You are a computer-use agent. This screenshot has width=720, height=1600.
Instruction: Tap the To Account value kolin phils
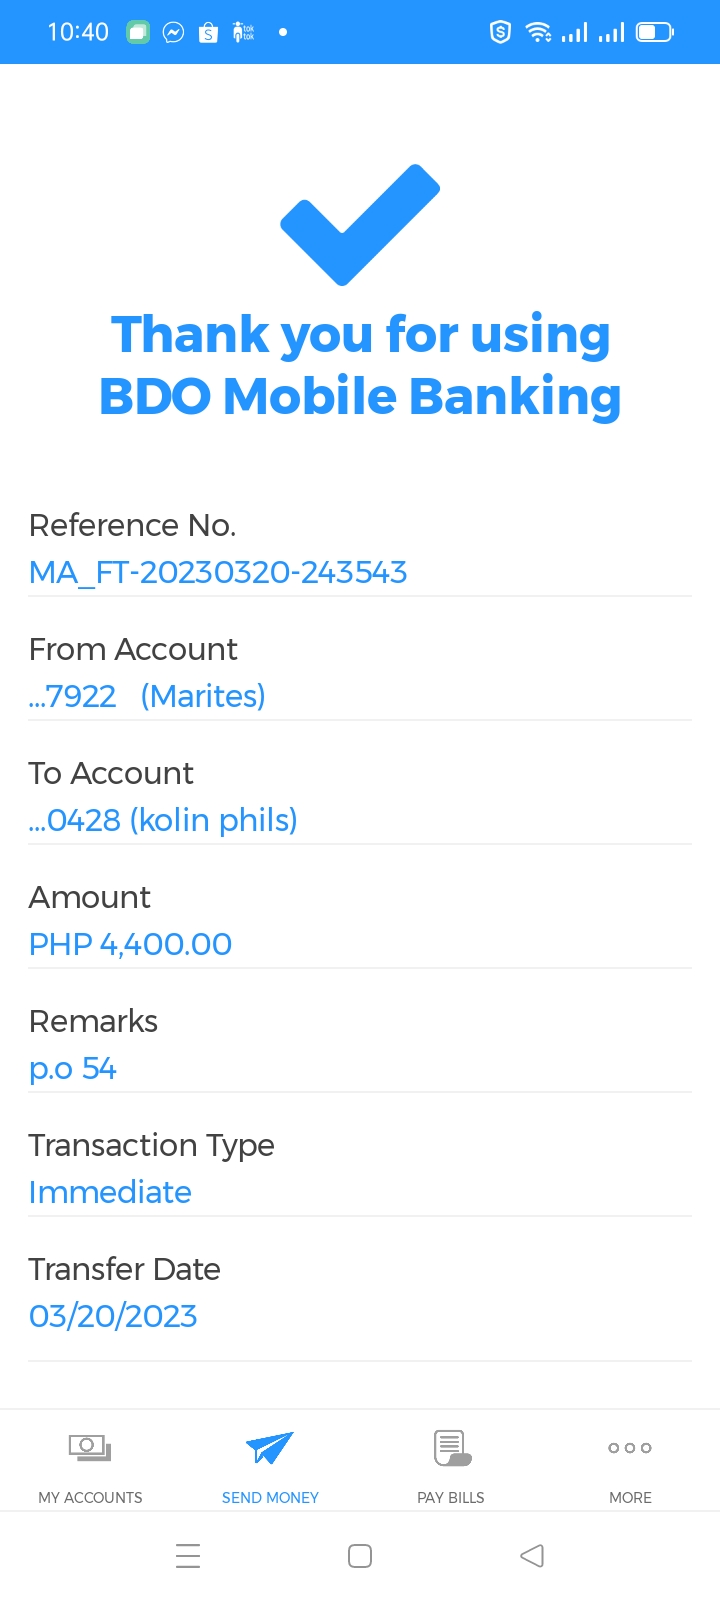163,820
